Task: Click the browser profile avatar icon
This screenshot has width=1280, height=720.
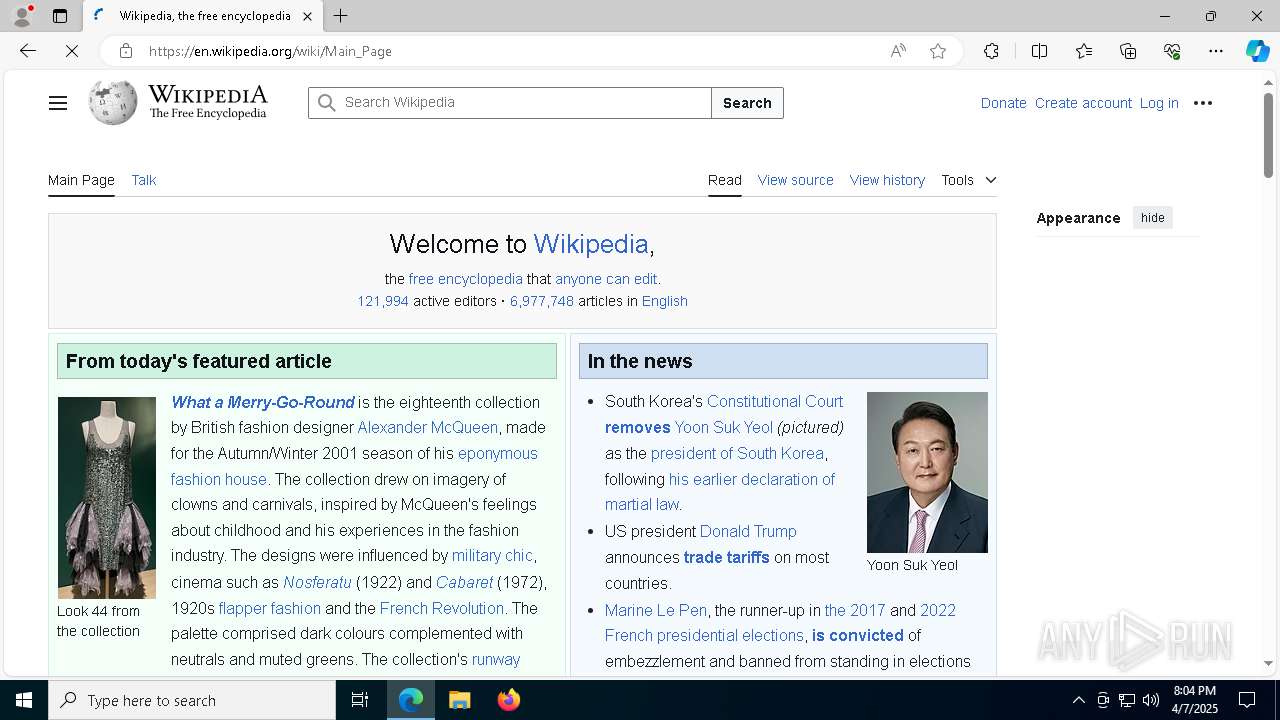Action: click(22, 16)
